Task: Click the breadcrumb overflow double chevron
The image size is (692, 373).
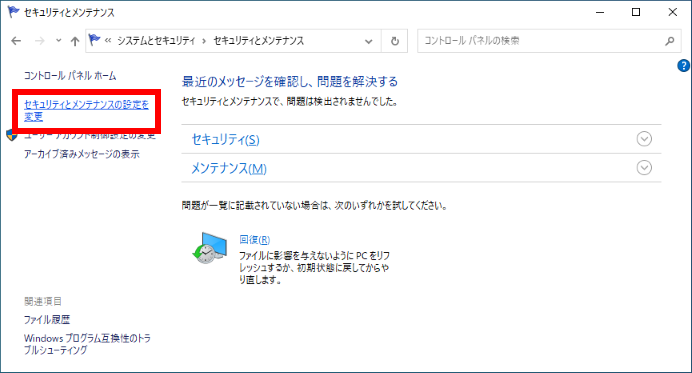Action: [108, 41]
